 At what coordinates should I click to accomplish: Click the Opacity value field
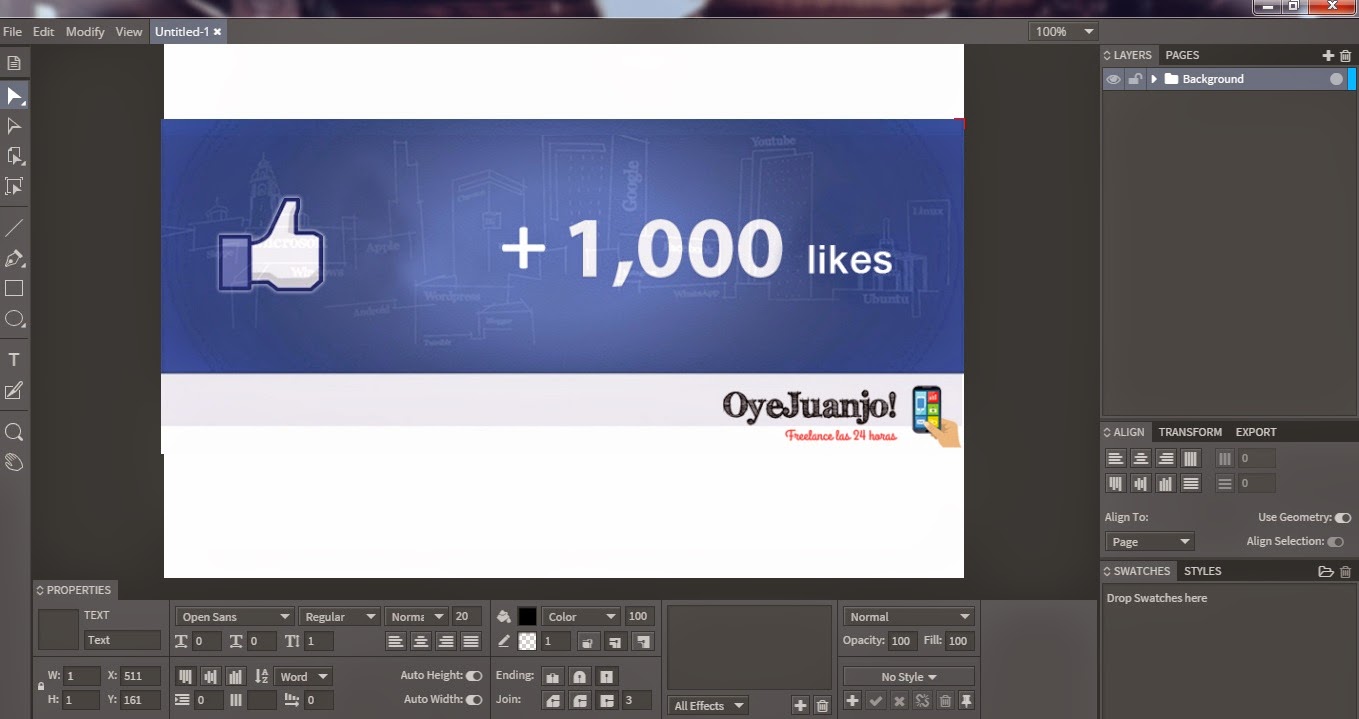(x=901, y=641)
